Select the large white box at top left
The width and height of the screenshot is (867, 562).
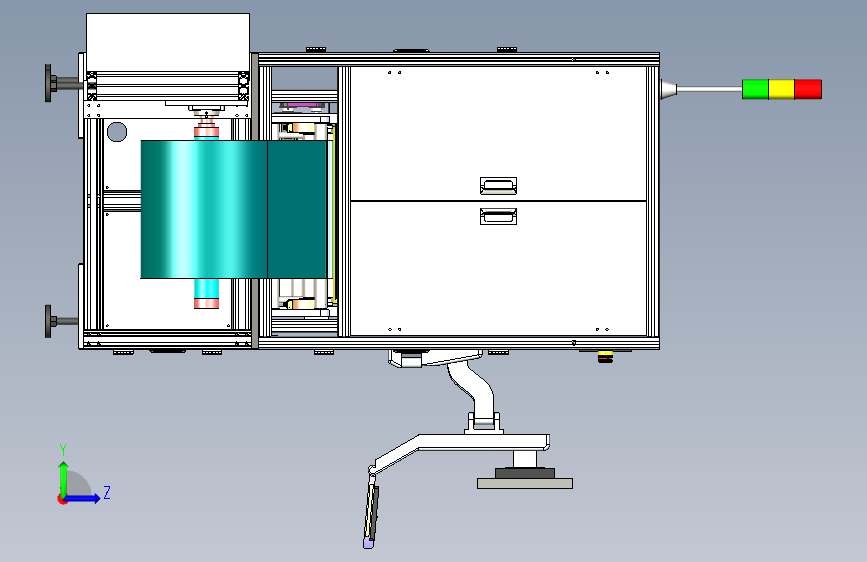point(168,43)
